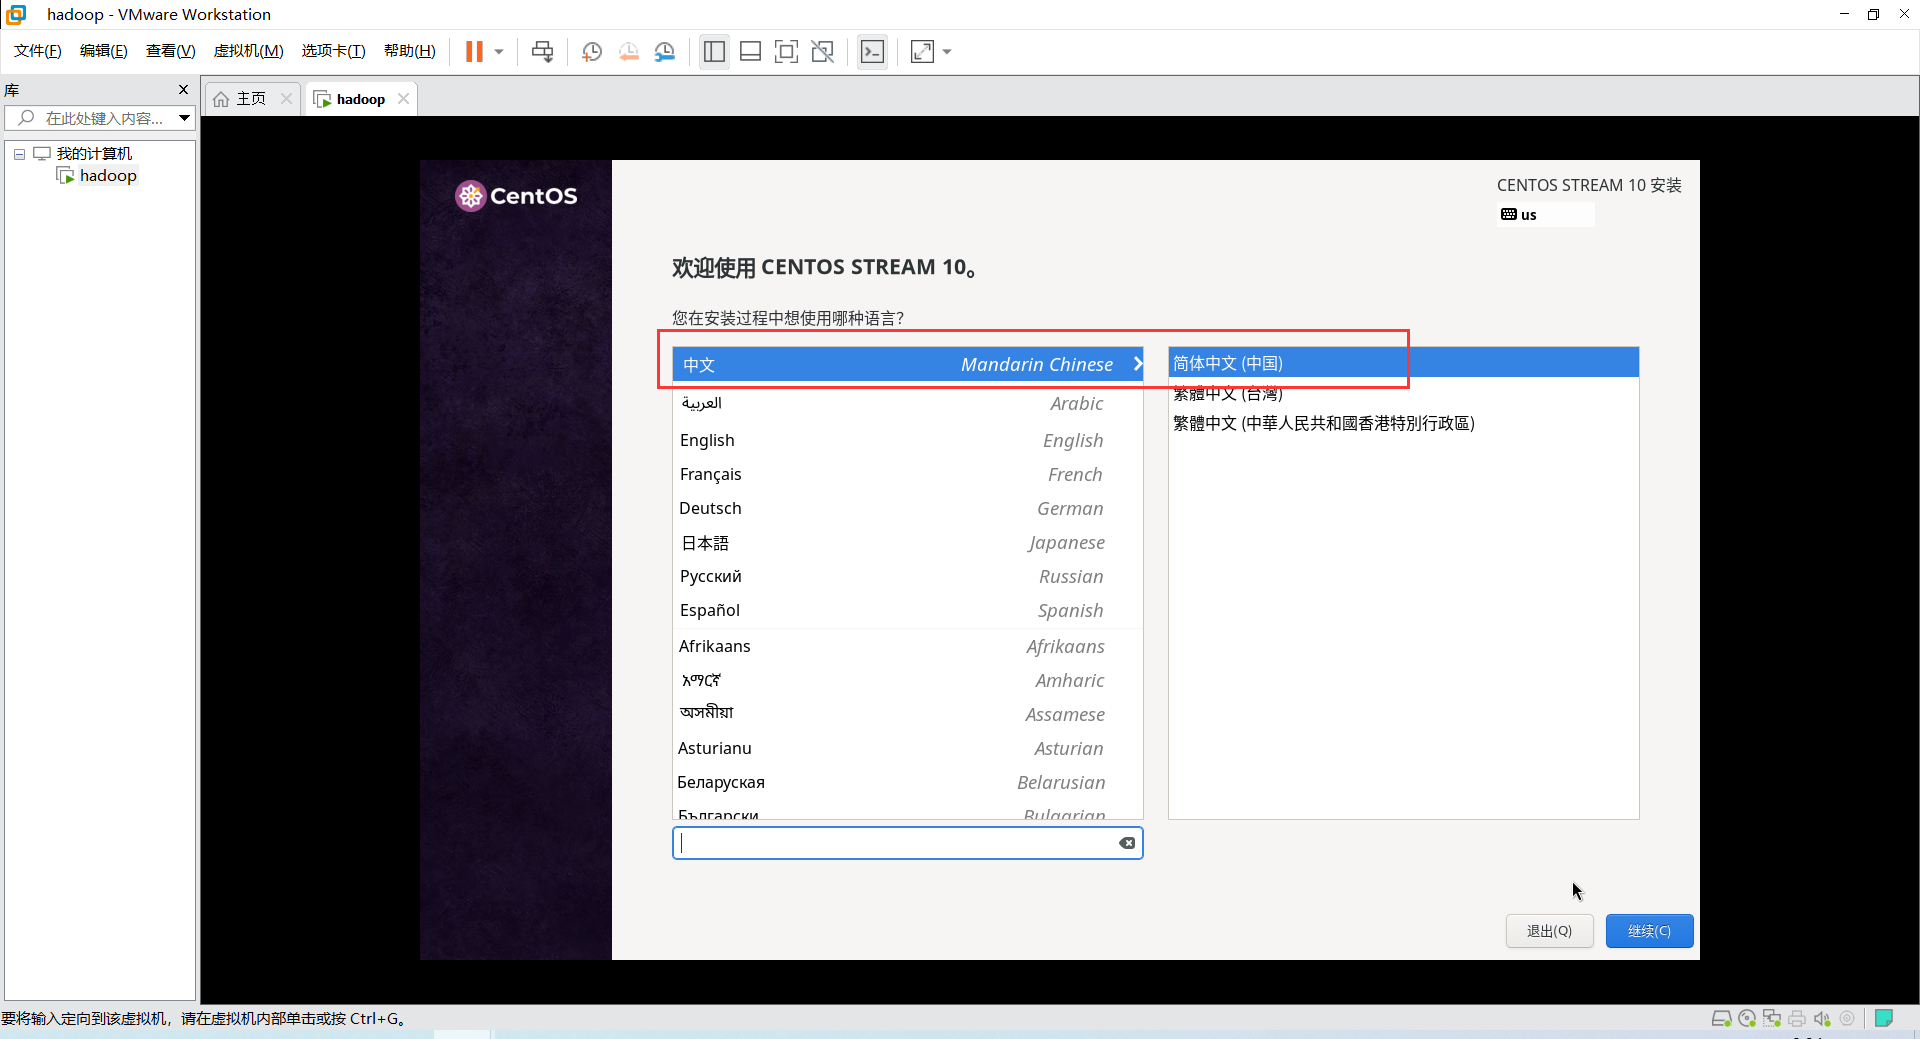Click the sound card status icon

click(x=1822, y=1019)
